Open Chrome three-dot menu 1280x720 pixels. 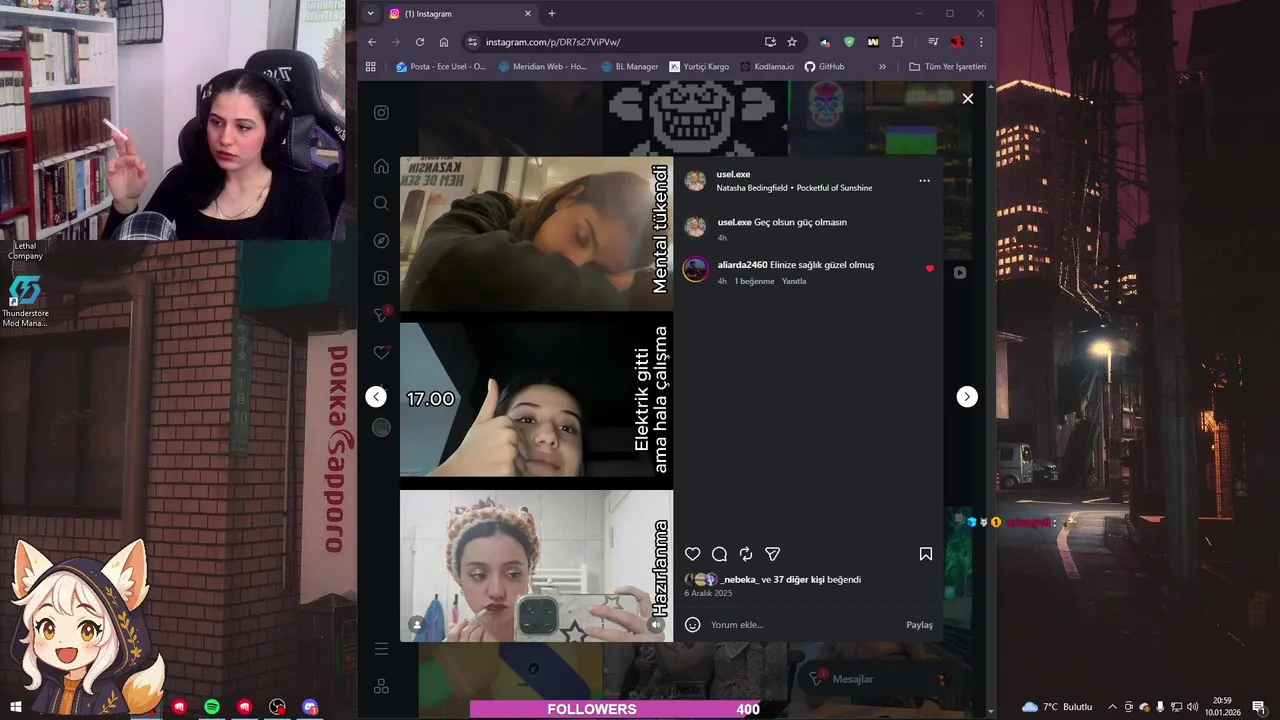(981, 42)
